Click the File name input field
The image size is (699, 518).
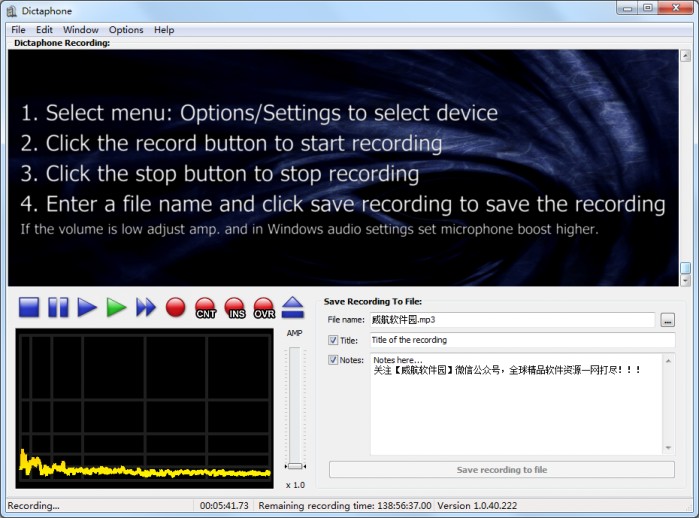click(x=512, y=320)
